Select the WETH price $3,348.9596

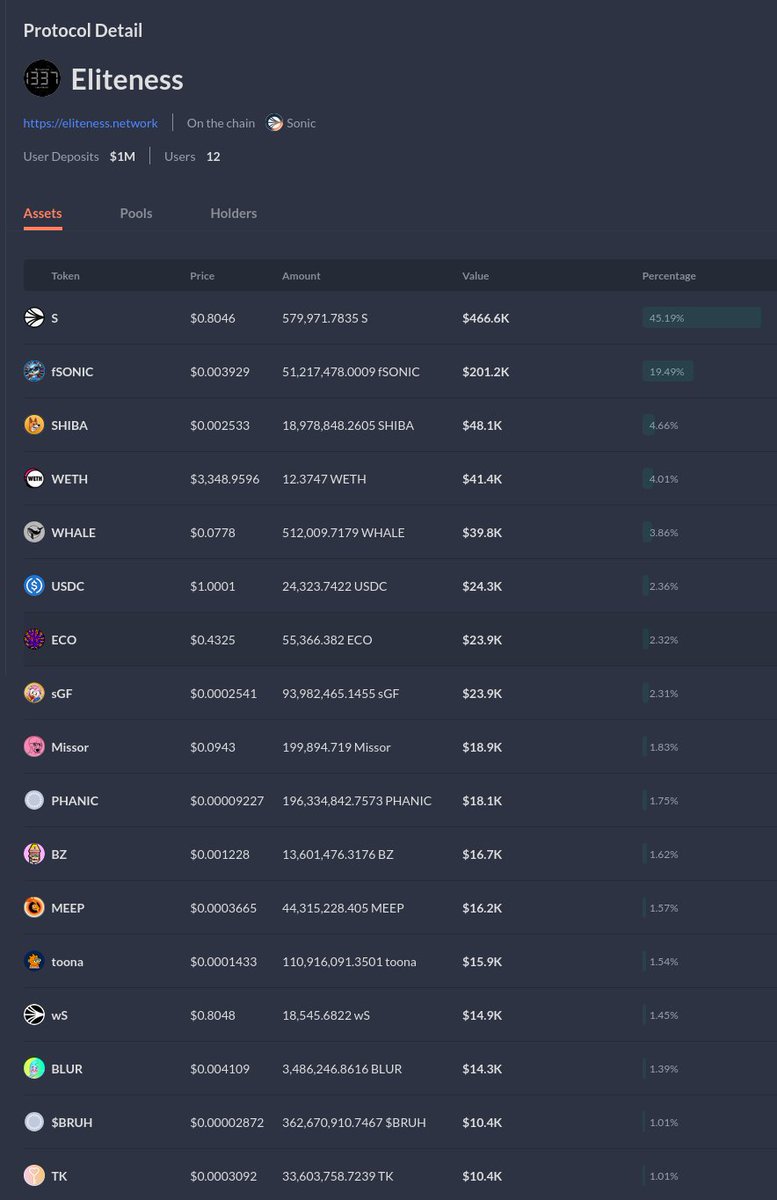(x=225, y=479)
